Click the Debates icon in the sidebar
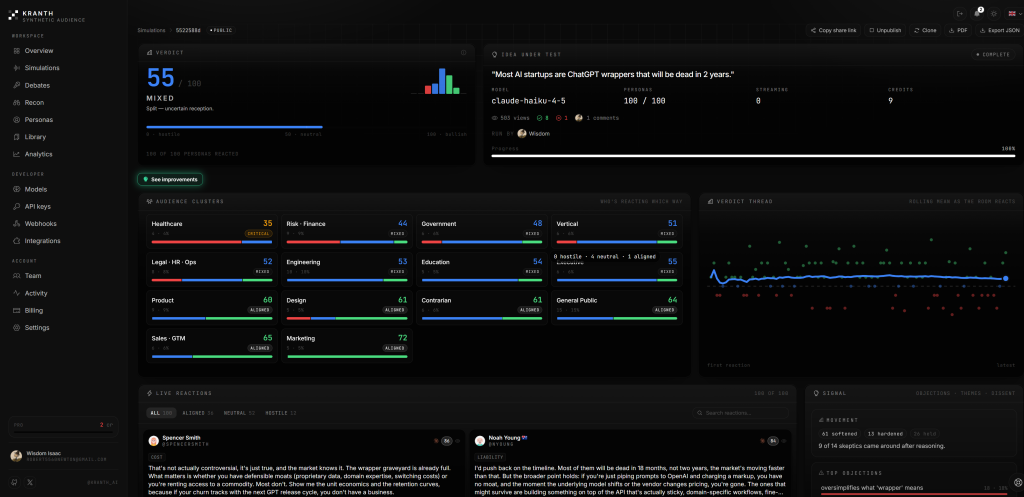 [x=16, y=86]
